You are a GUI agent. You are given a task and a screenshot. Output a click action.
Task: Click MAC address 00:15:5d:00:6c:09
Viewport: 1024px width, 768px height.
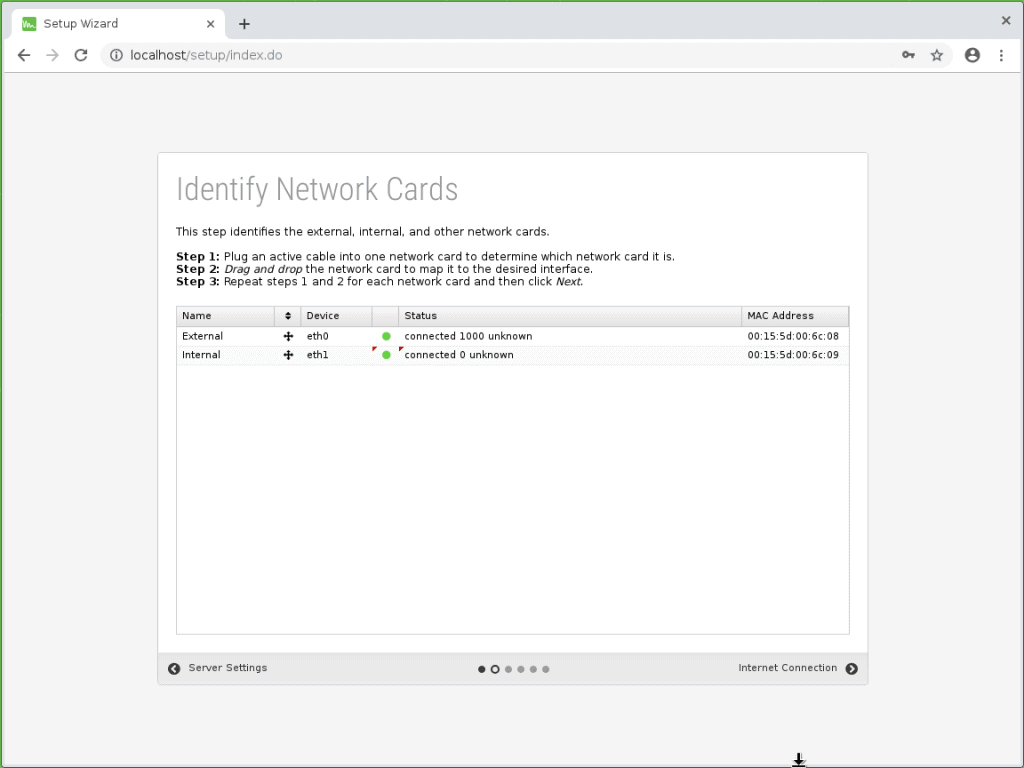pyautogui.click(x=793, y=355)
